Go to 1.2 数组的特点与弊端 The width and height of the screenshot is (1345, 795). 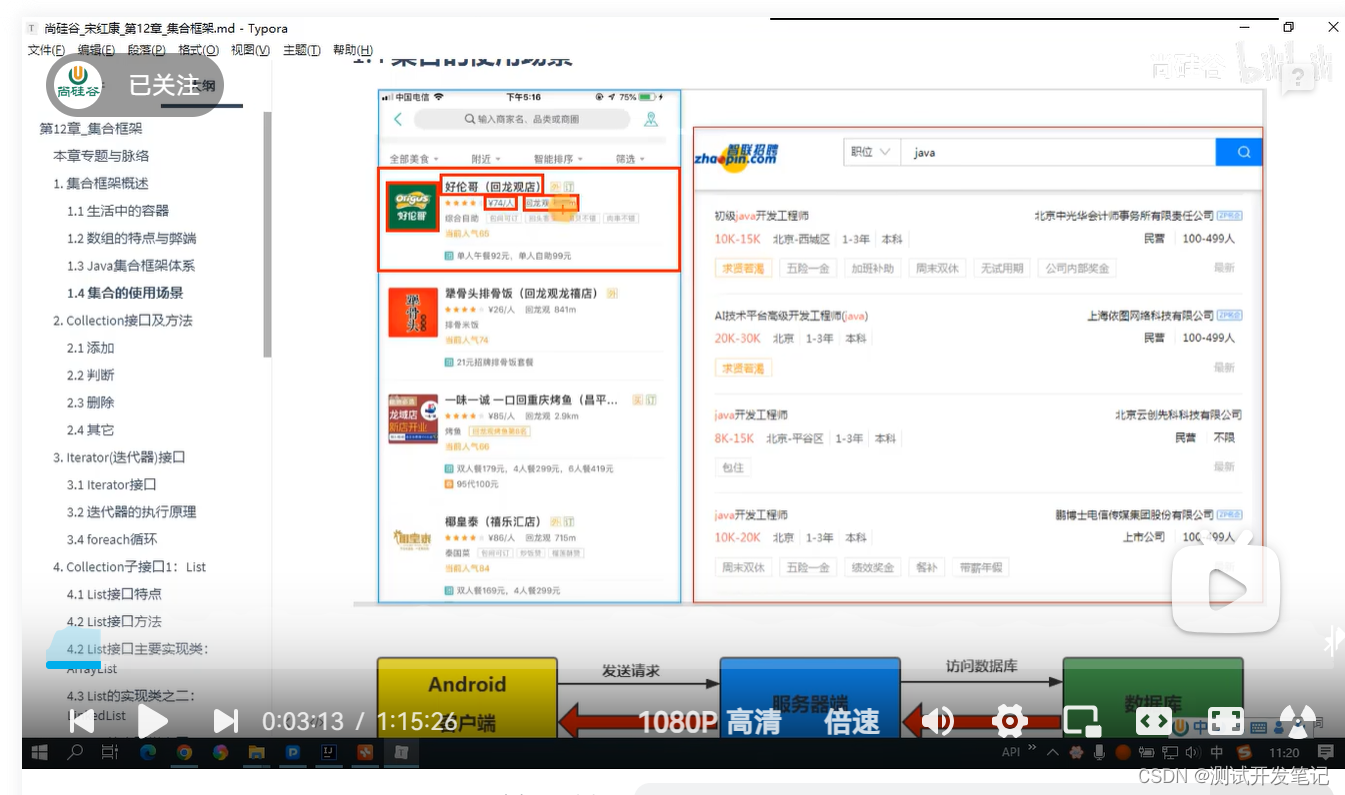tap(132, 238)
